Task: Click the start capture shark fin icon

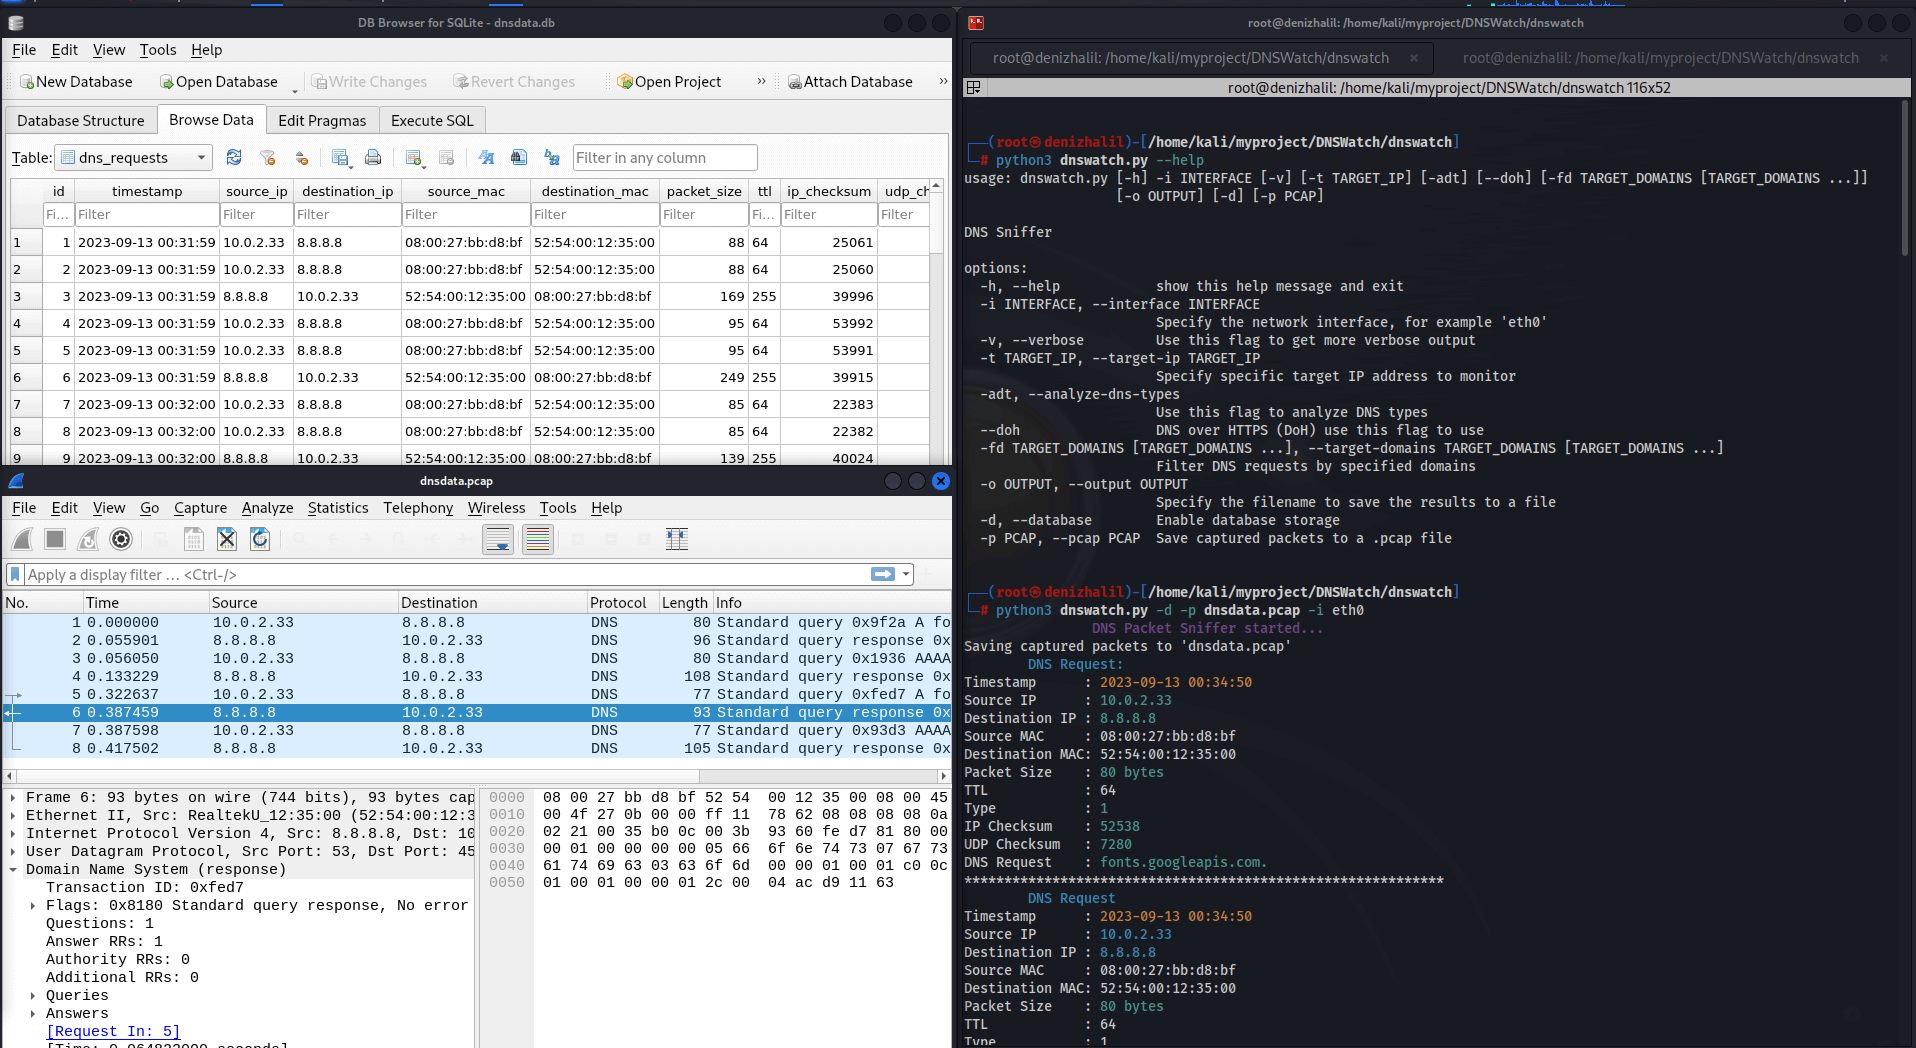Action: pyautogui.click(x=22, y=539)
